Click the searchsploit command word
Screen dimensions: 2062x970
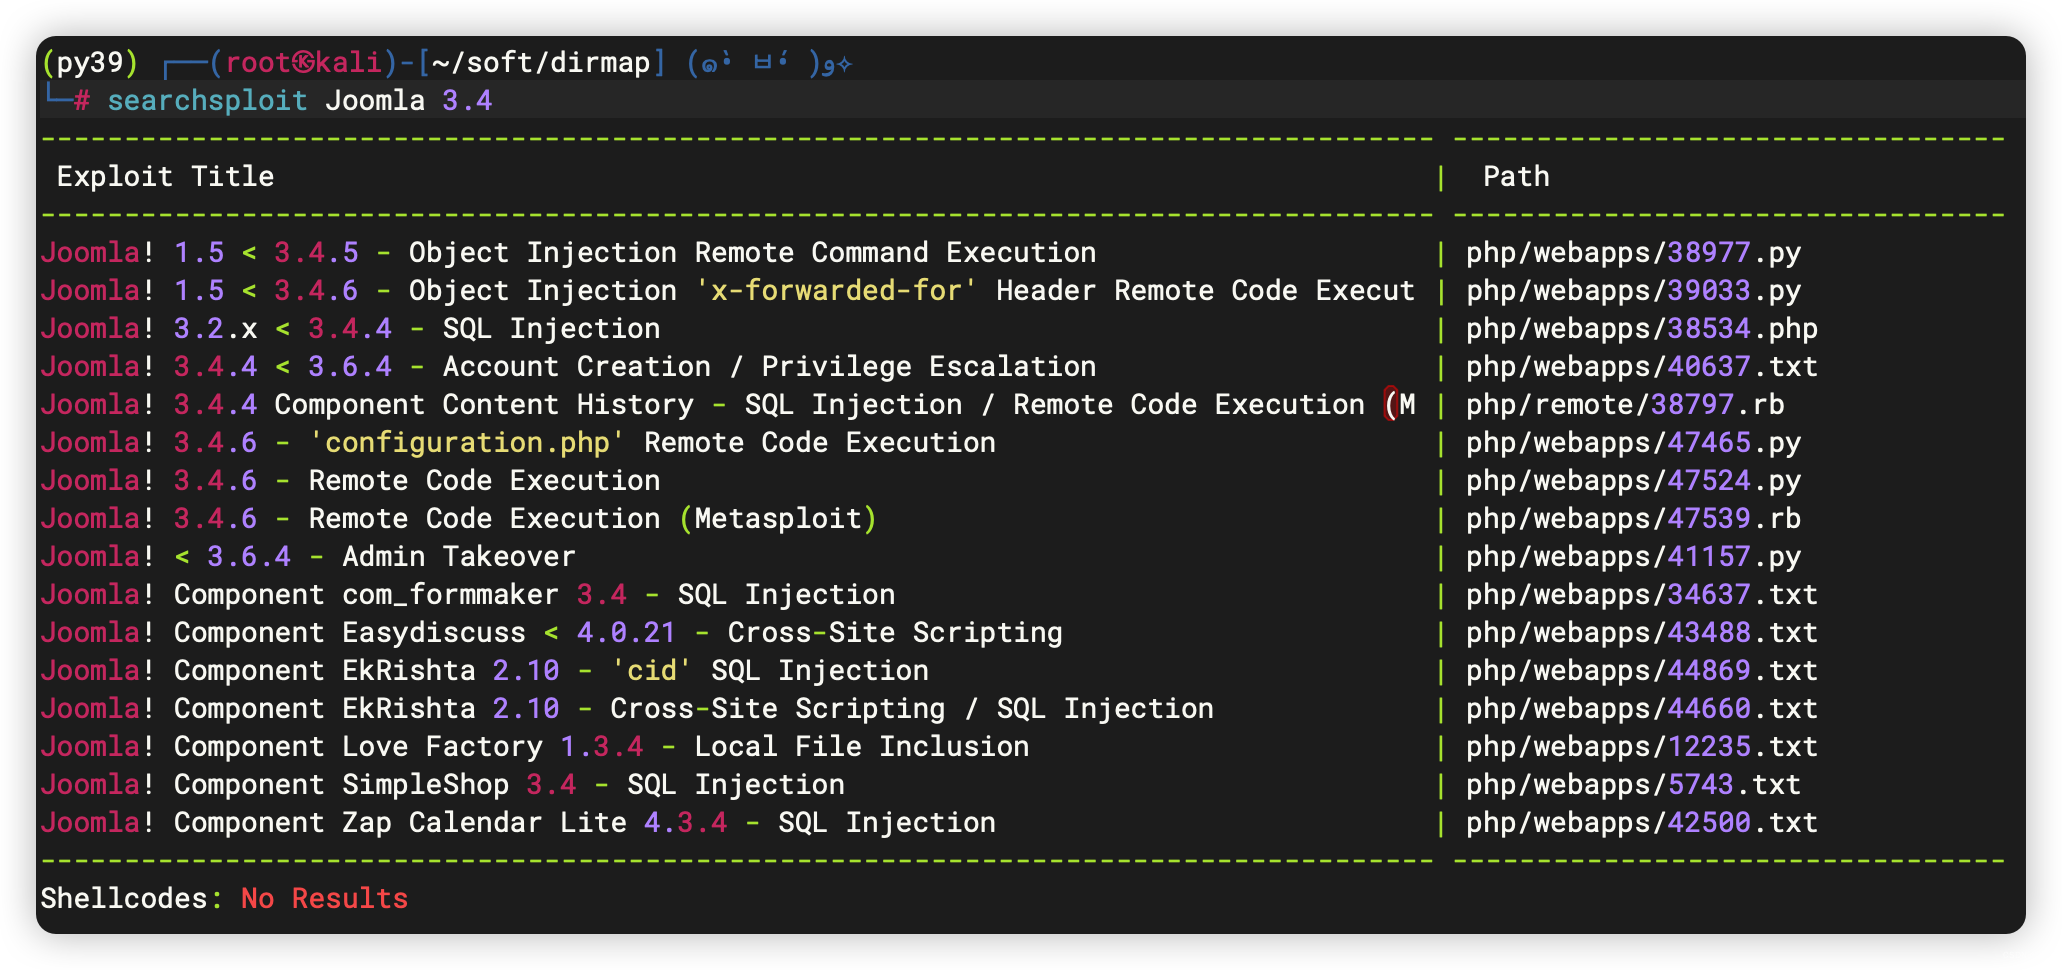click(207, 101)
